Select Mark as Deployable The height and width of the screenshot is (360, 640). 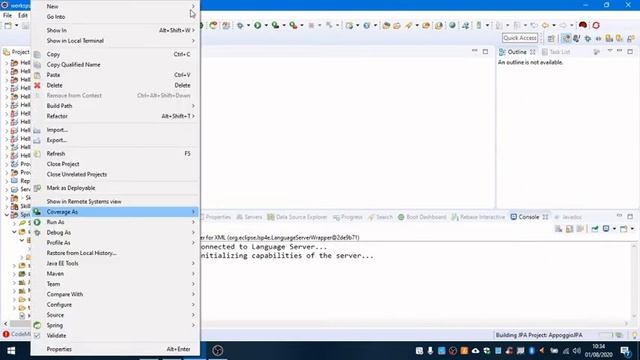click(x=115, y=188)
